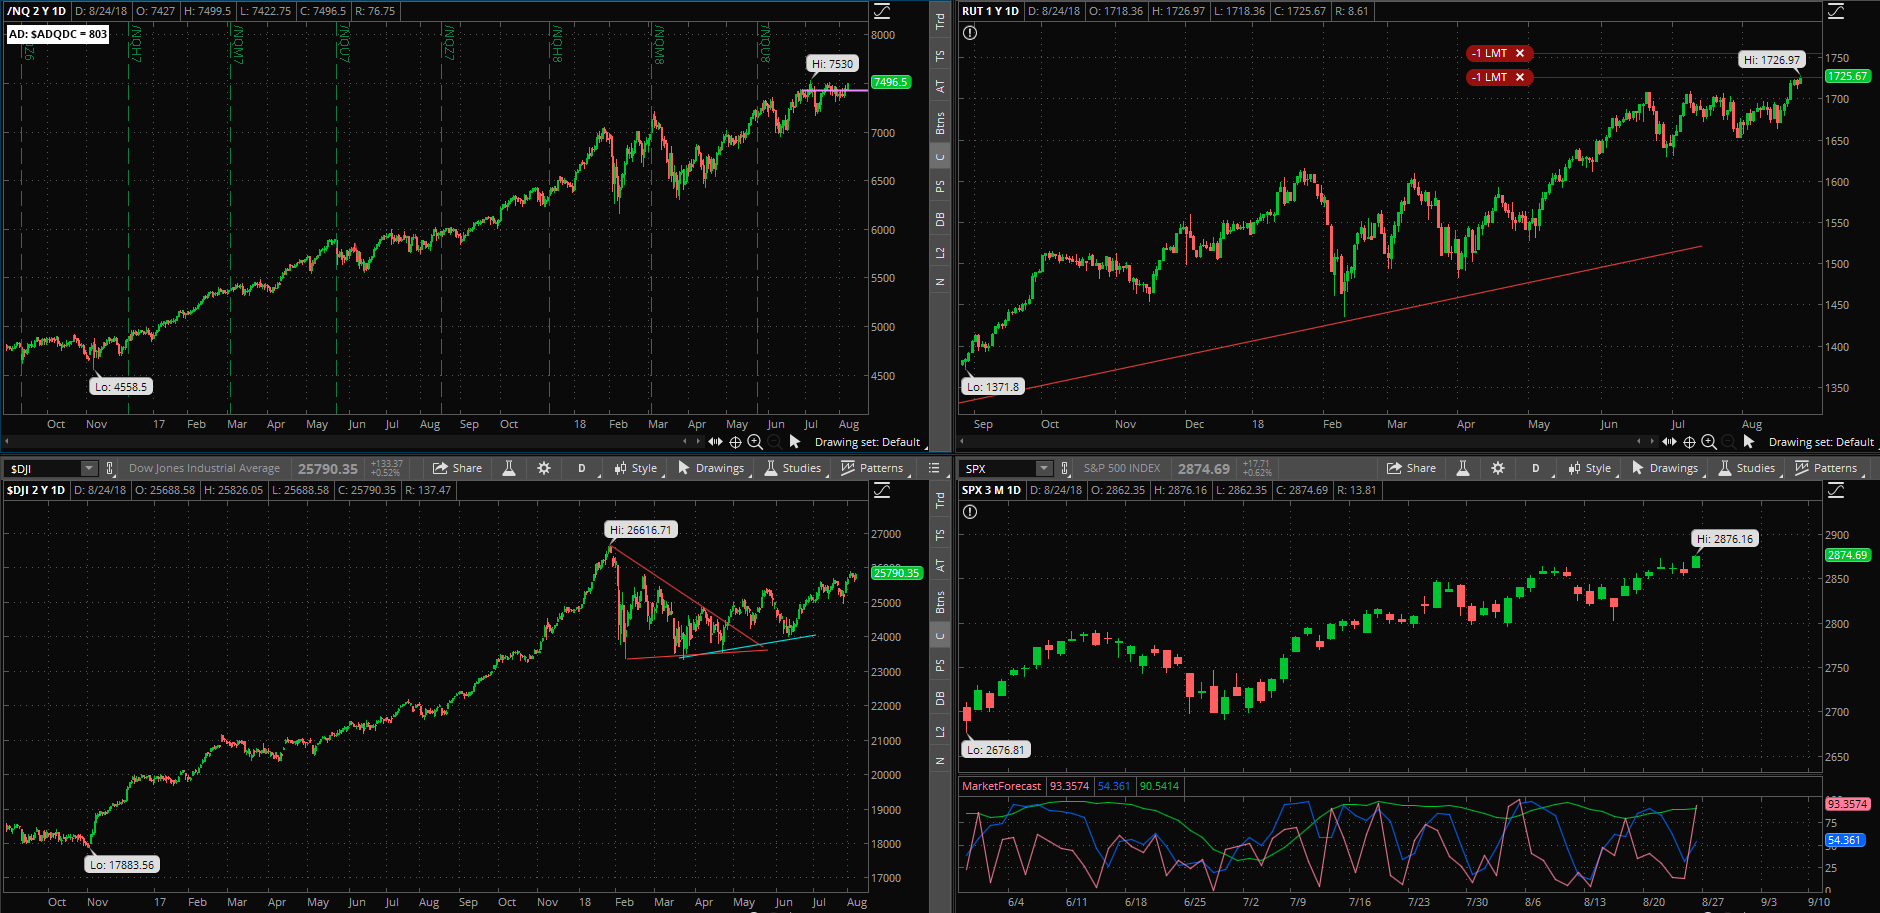Open Studies menu in $DJI chart toolbar
Image resolution: width=1880 pixels, height=913 pixels.
point(793,468)
